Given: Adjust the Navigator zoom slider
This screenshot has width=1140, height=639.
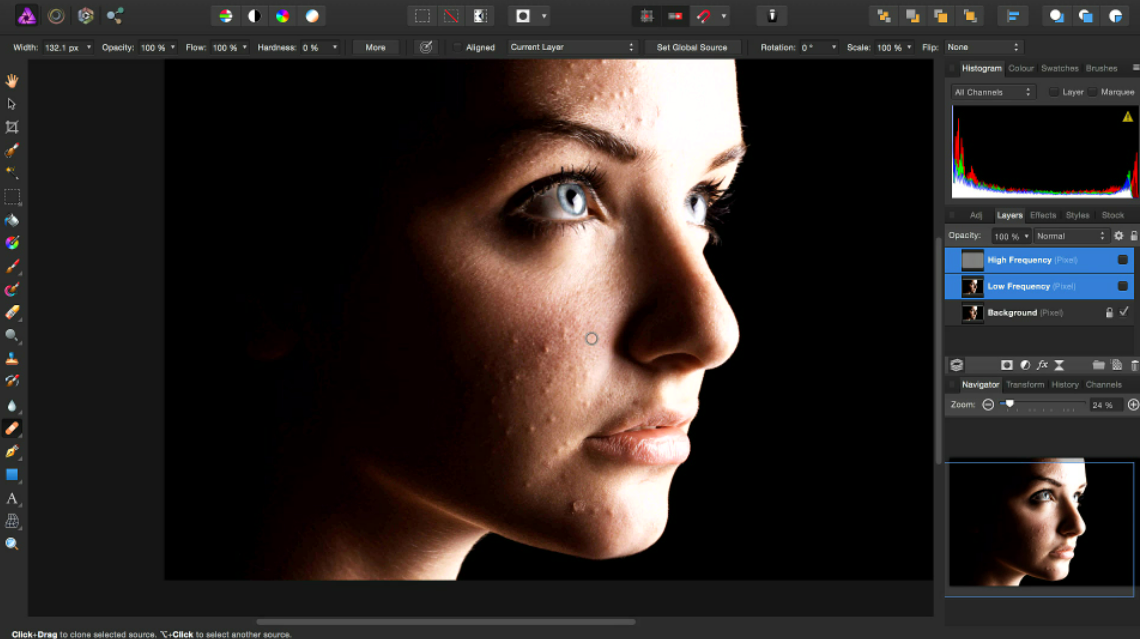Looking at the screenshot, I should tap(1009, 404).
